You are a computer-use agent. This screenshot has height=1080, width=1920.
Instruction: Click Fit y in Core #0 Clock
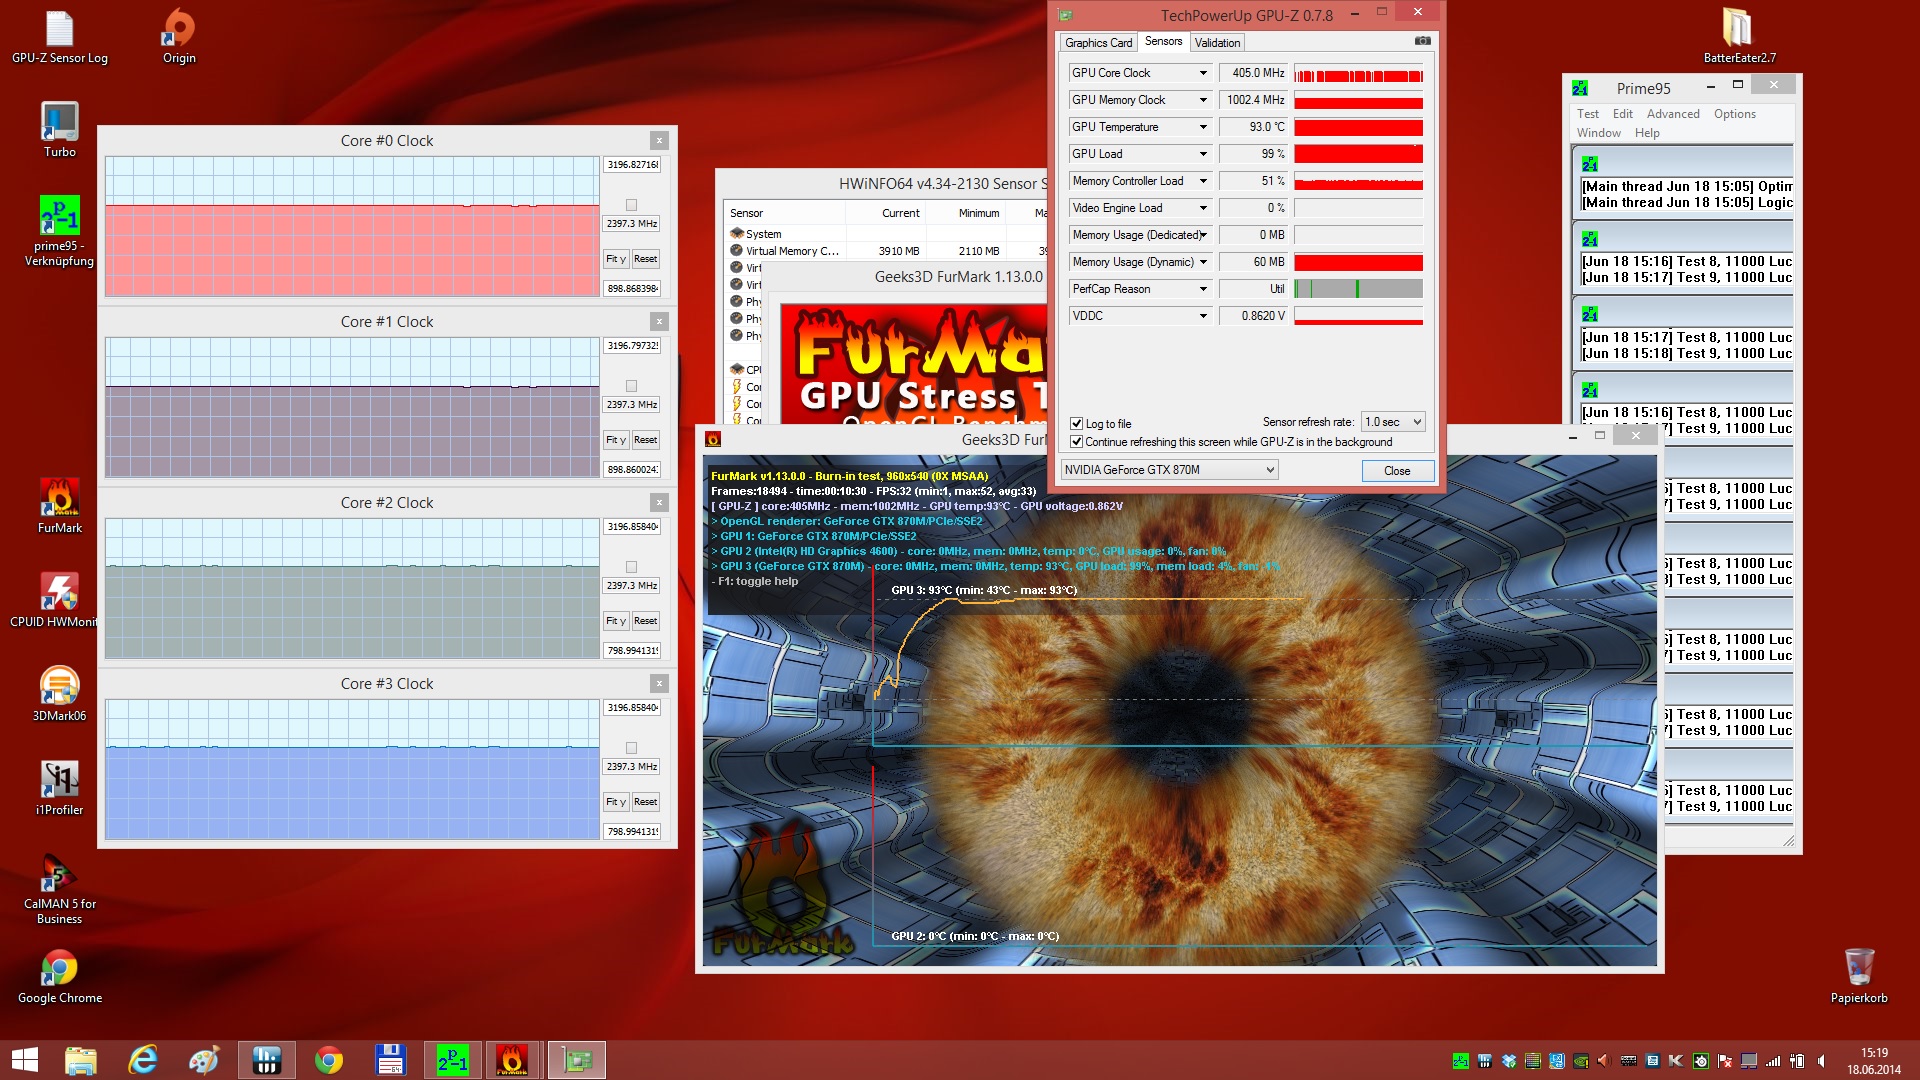tap(615, 259)
